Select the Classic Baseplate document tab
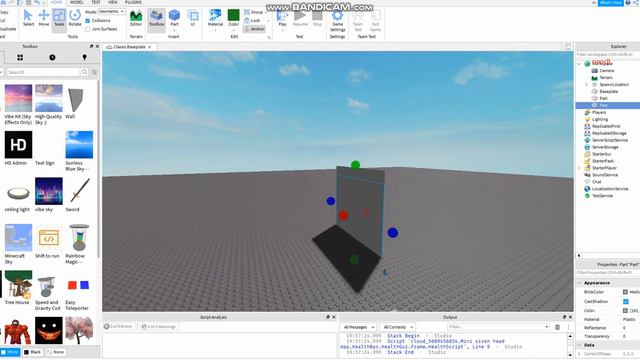This screenshot has width=640, height=360. point(129,47)
